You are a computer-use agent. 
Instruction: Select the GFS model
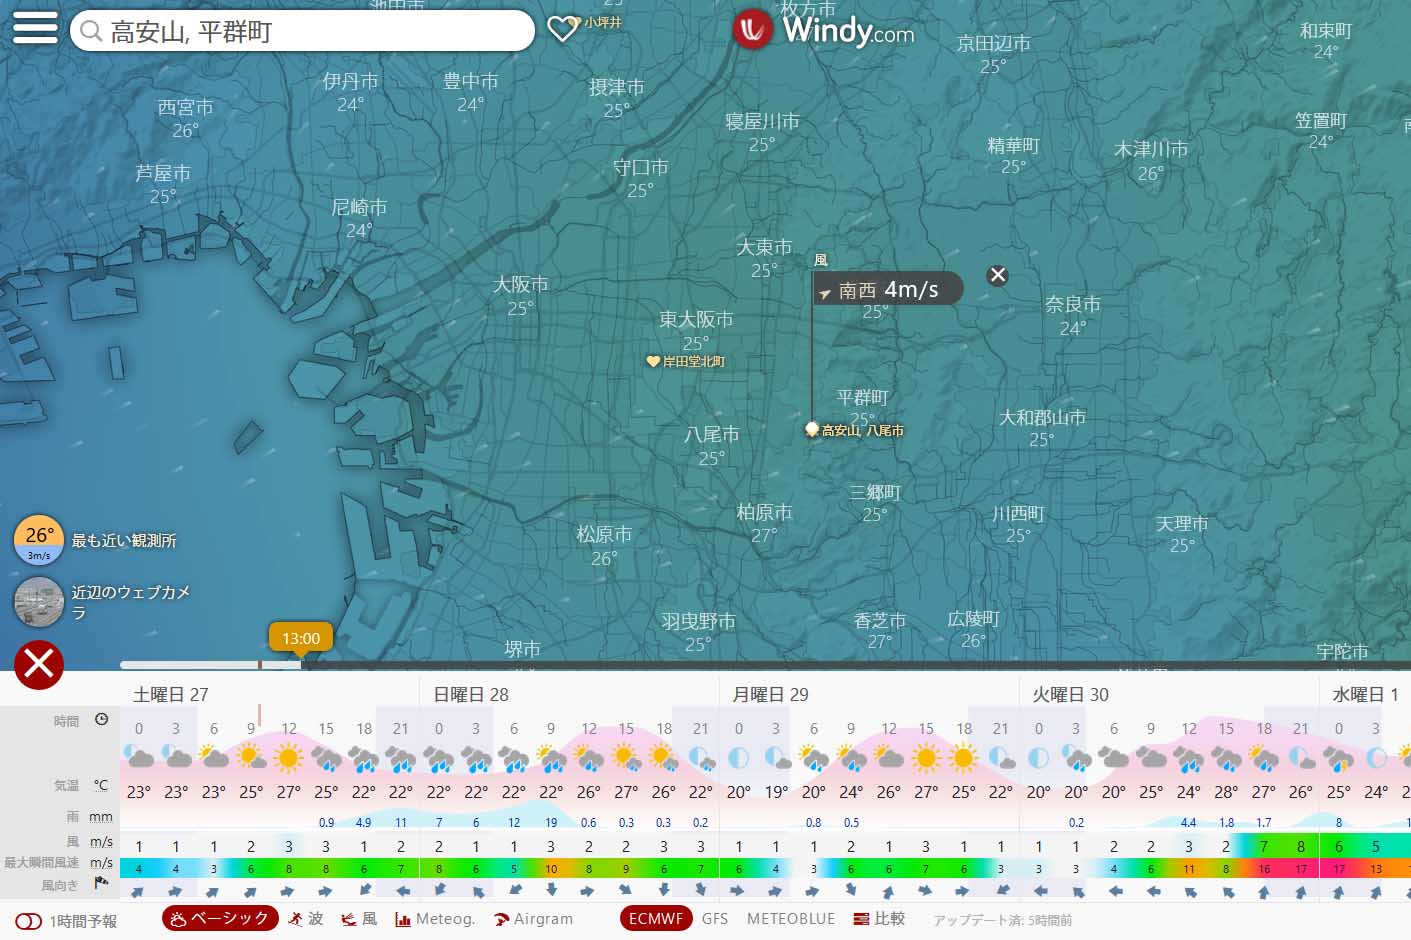715,918
